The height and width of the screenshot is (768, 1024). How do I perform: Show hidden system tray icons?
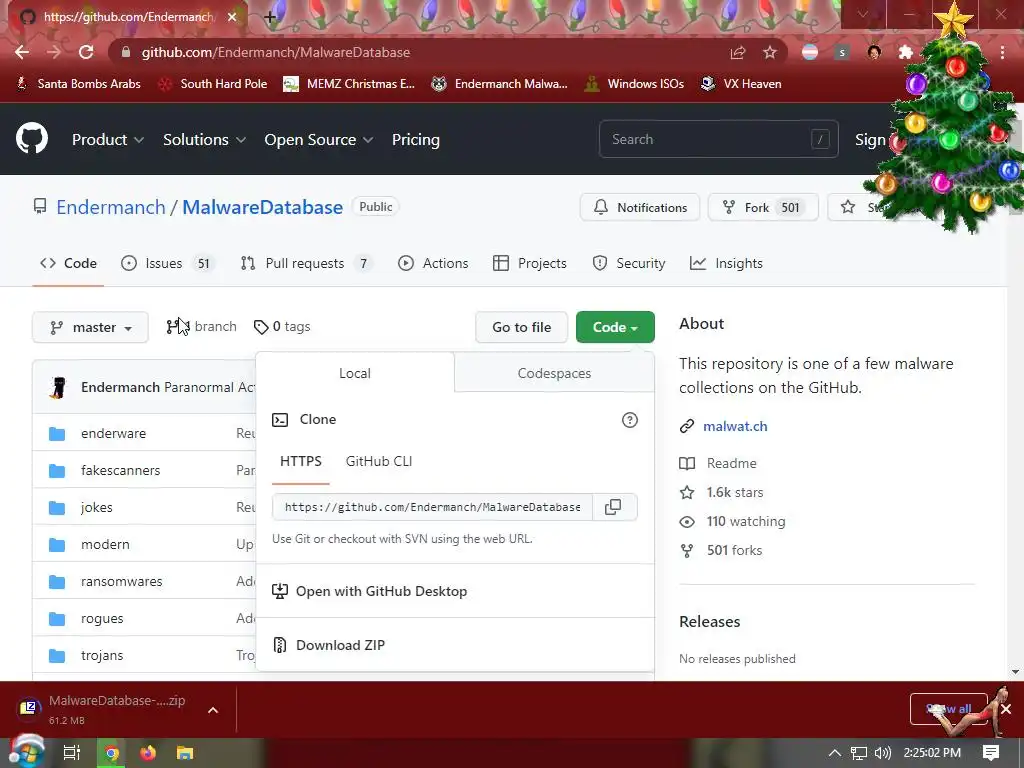click(x=835, y=753)
